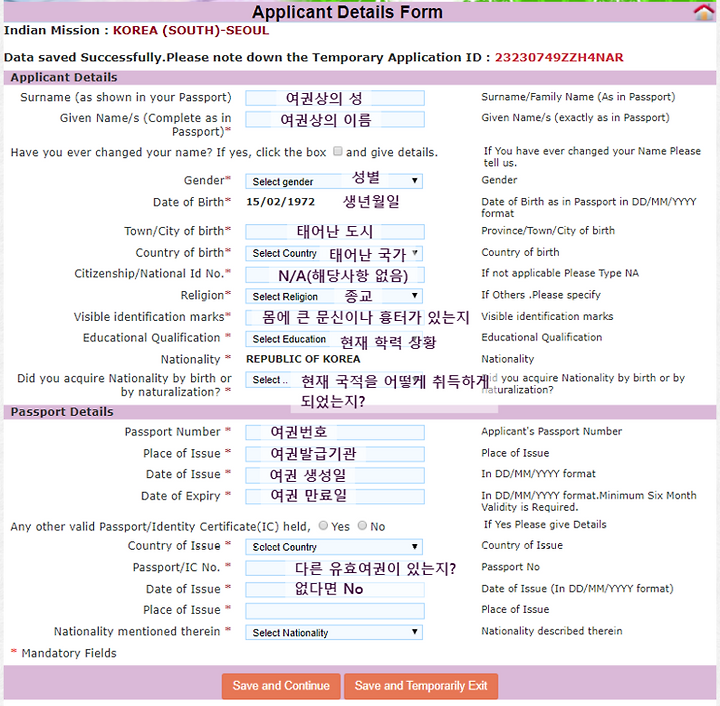Click the Visible identification marks field
720x706 pixels.
(x=334, y=317)
